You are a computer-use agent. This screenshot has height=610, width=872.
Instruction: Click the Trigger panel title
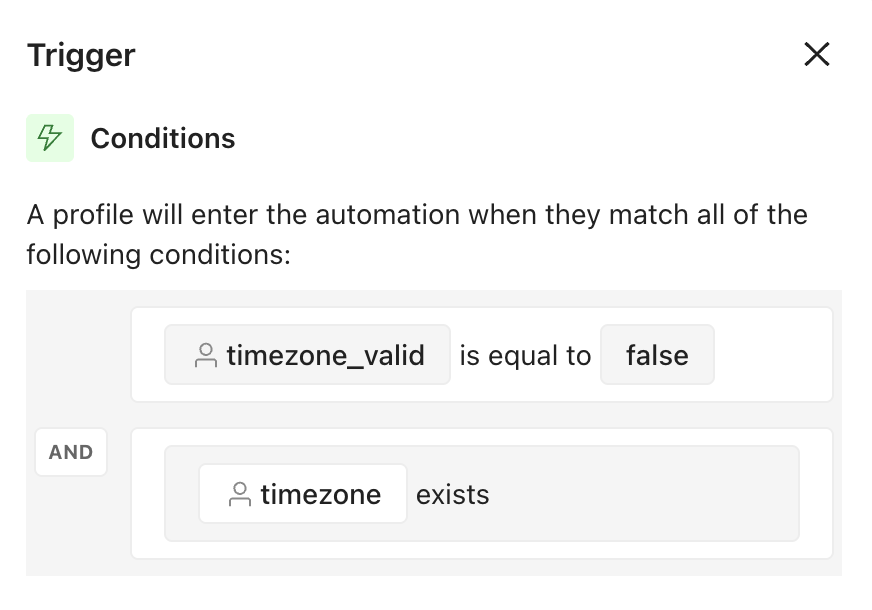[x=81, y=55]
